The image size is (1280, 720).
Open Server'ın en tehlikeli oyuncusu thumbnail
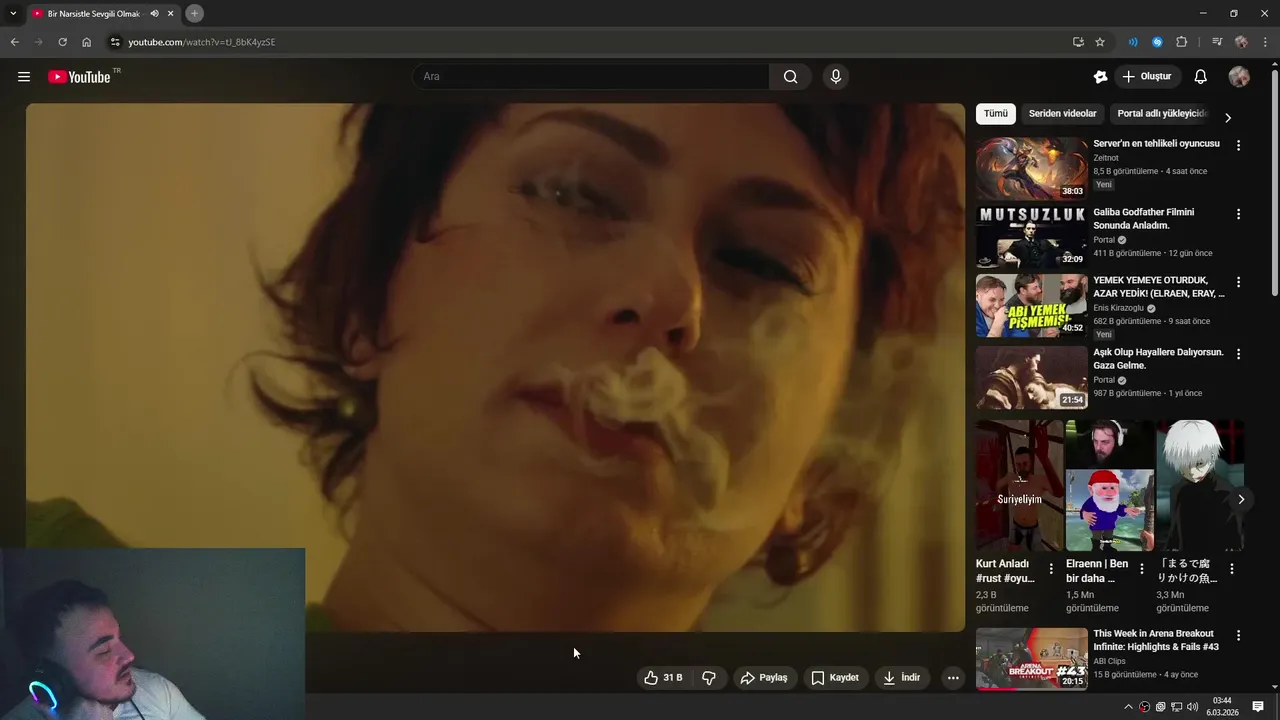1031,169
